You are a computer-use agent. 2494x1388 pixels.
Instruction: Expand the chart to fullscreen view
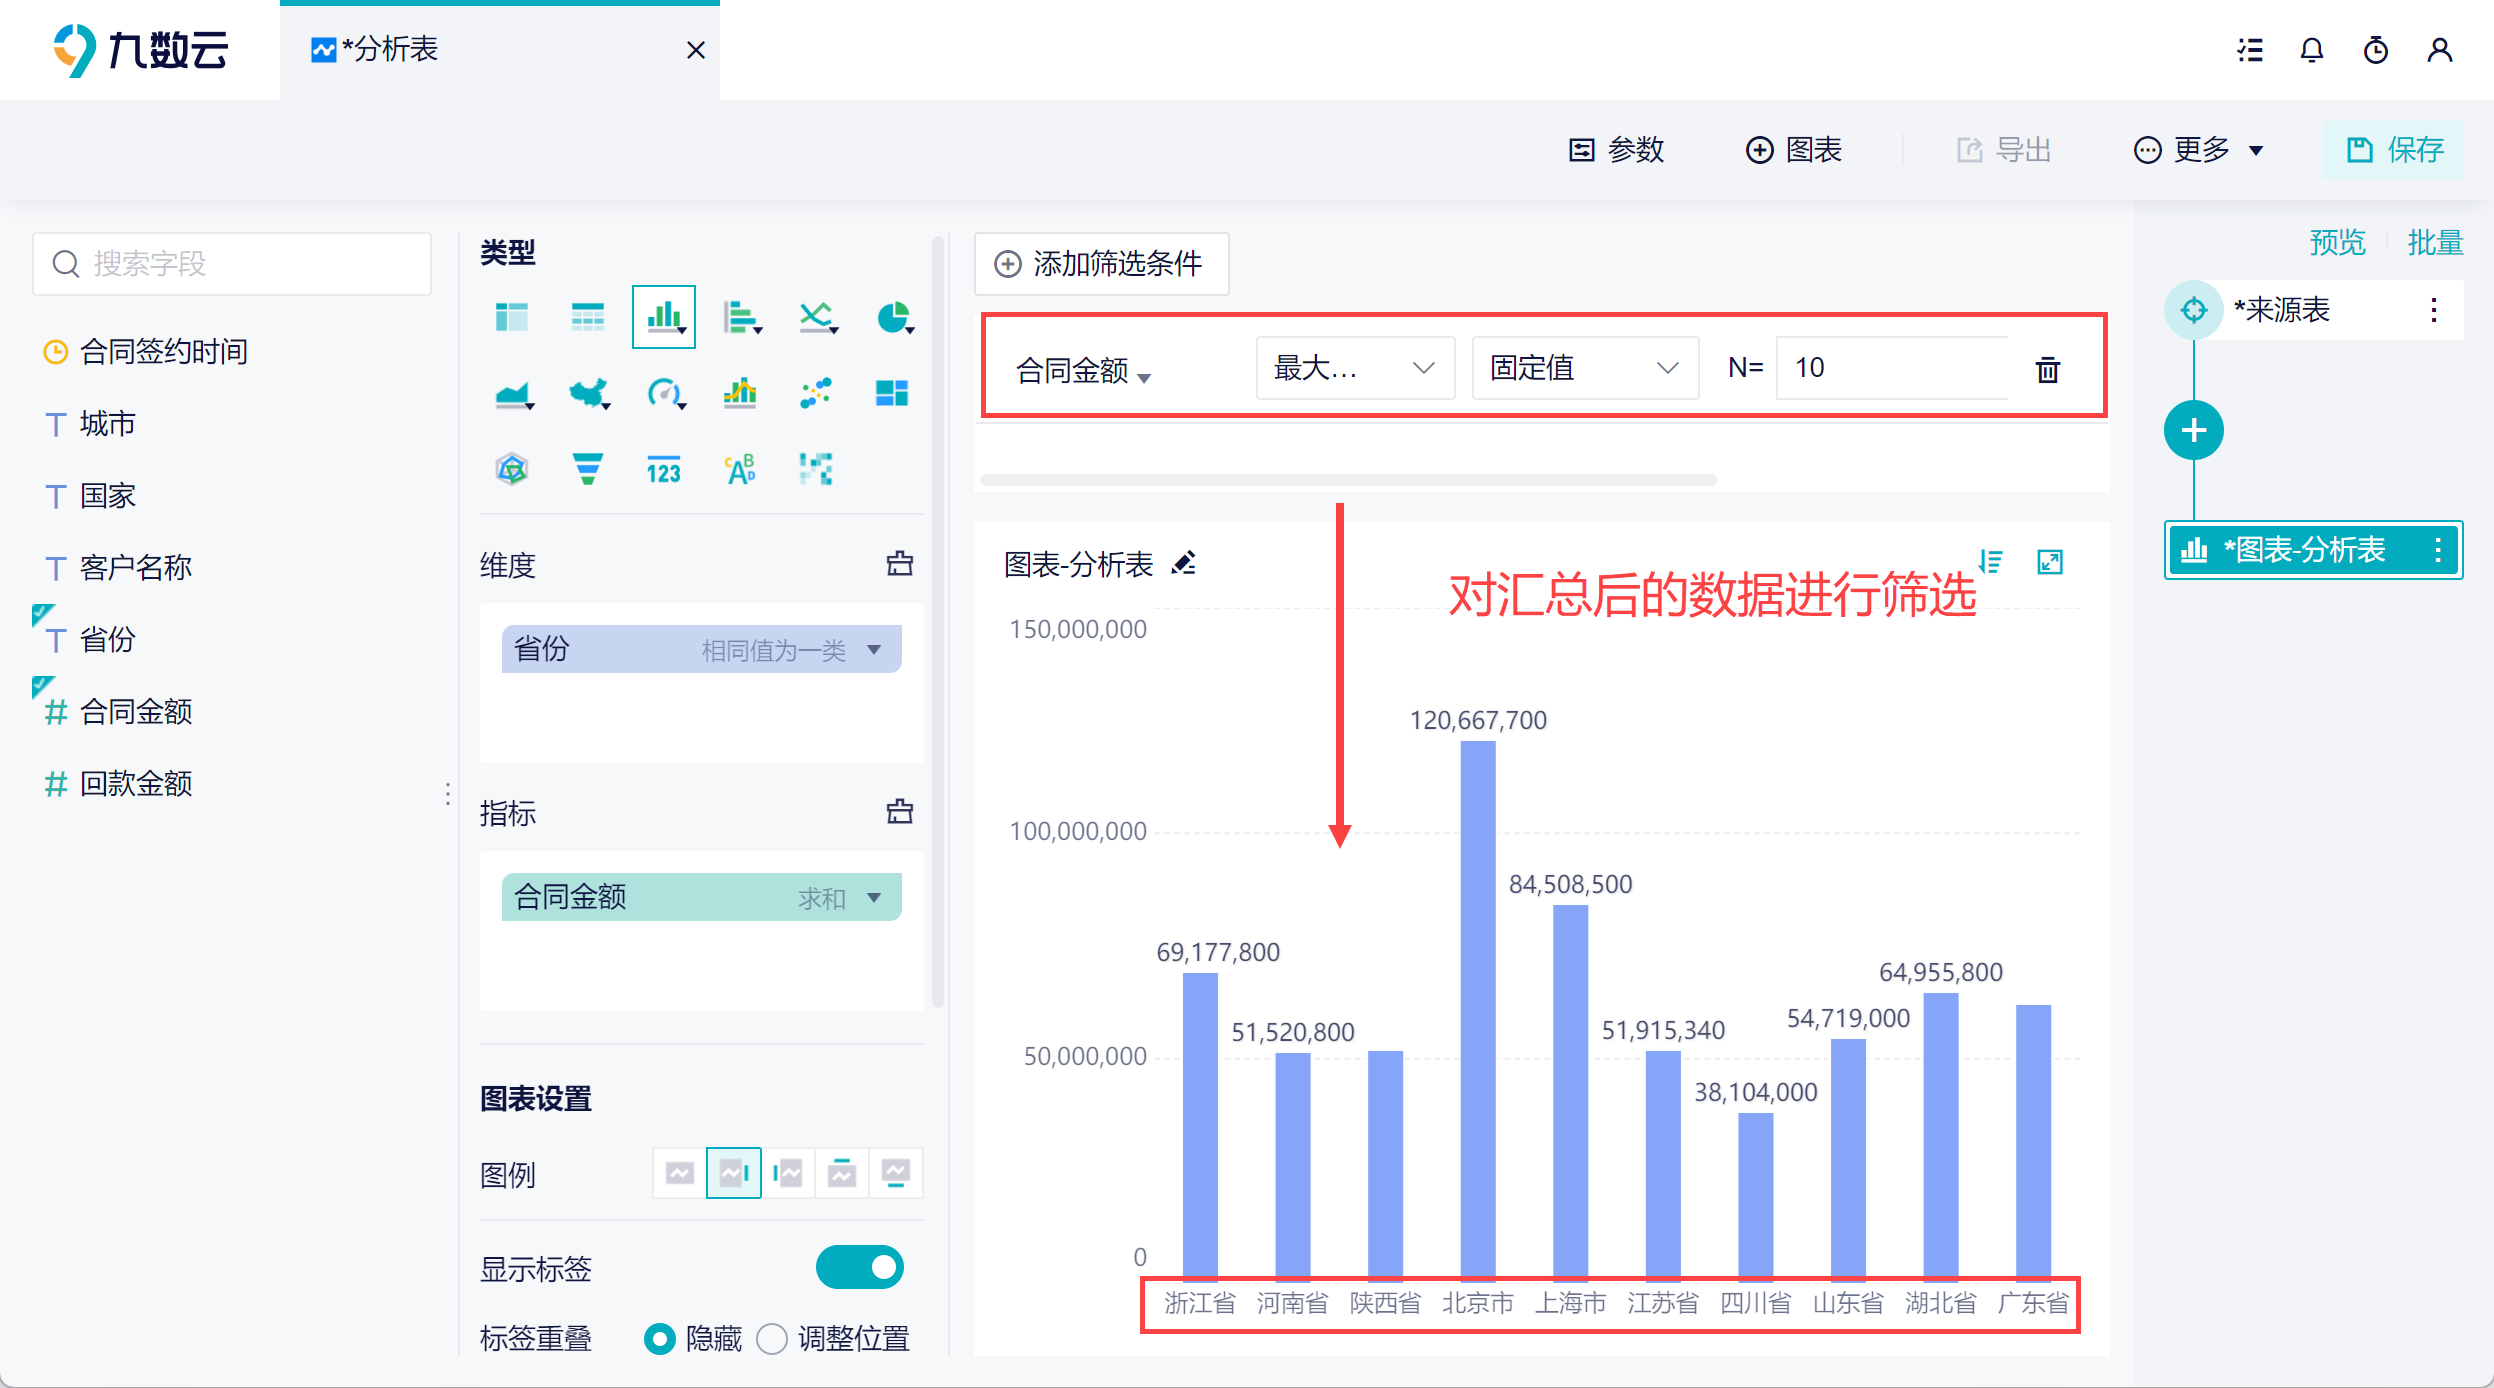tap(2051, 562)
